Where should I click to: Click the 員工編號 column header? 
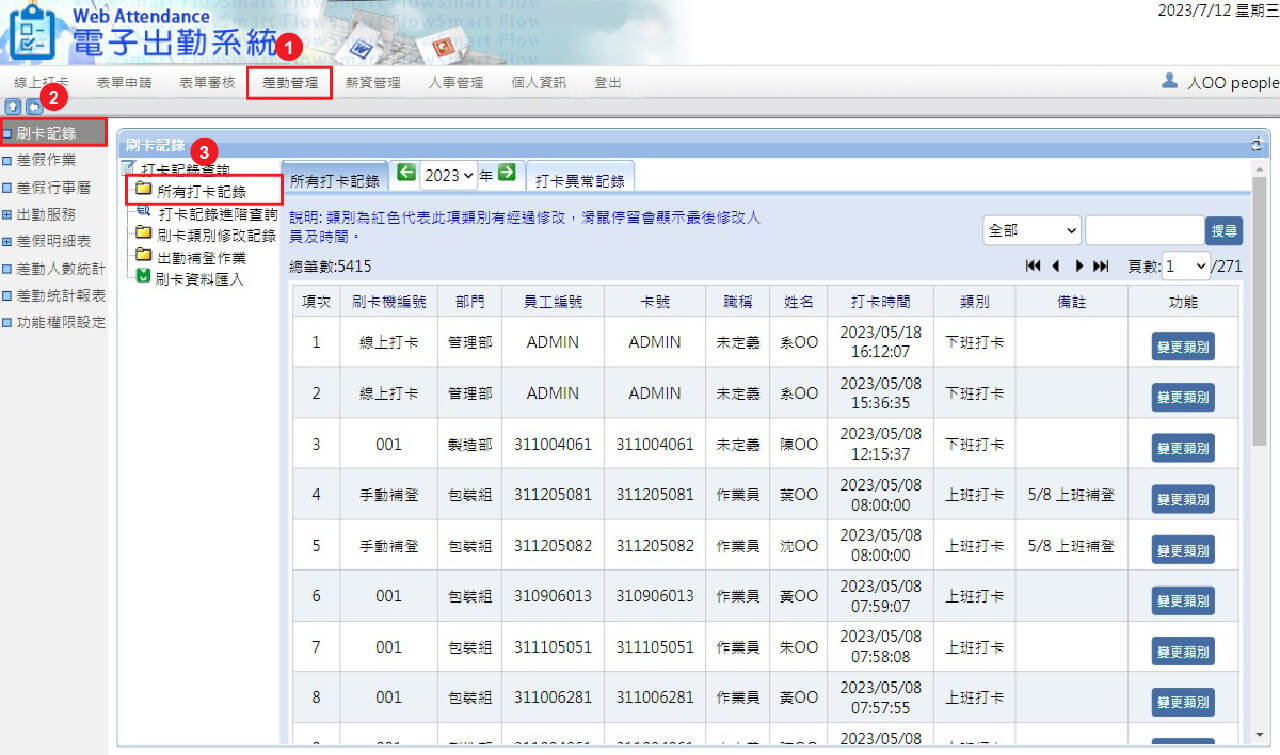click(x=552, y=301)
